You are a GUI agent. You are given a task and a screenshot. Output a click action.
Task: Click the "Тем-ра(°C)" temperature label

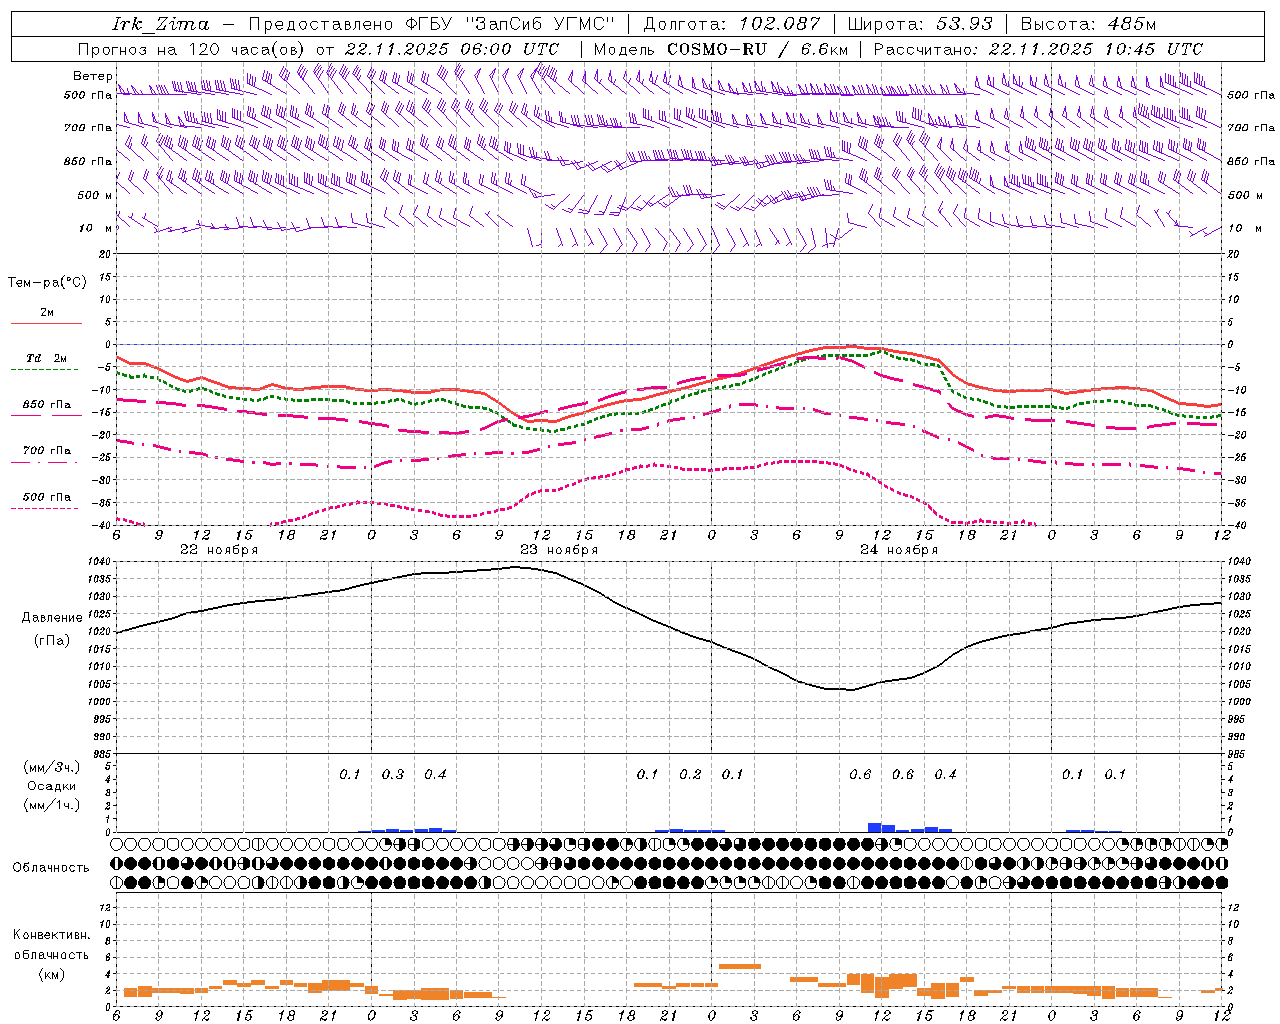pos(47,283)
